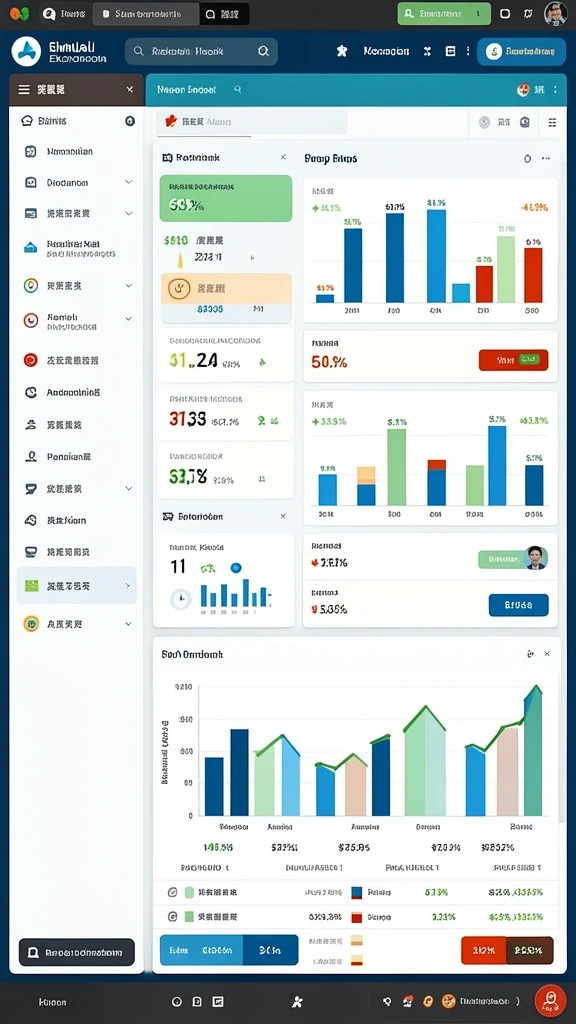Click the hamburger menu icon in sidebar header

pyautogui.click(x=24, y=89)
